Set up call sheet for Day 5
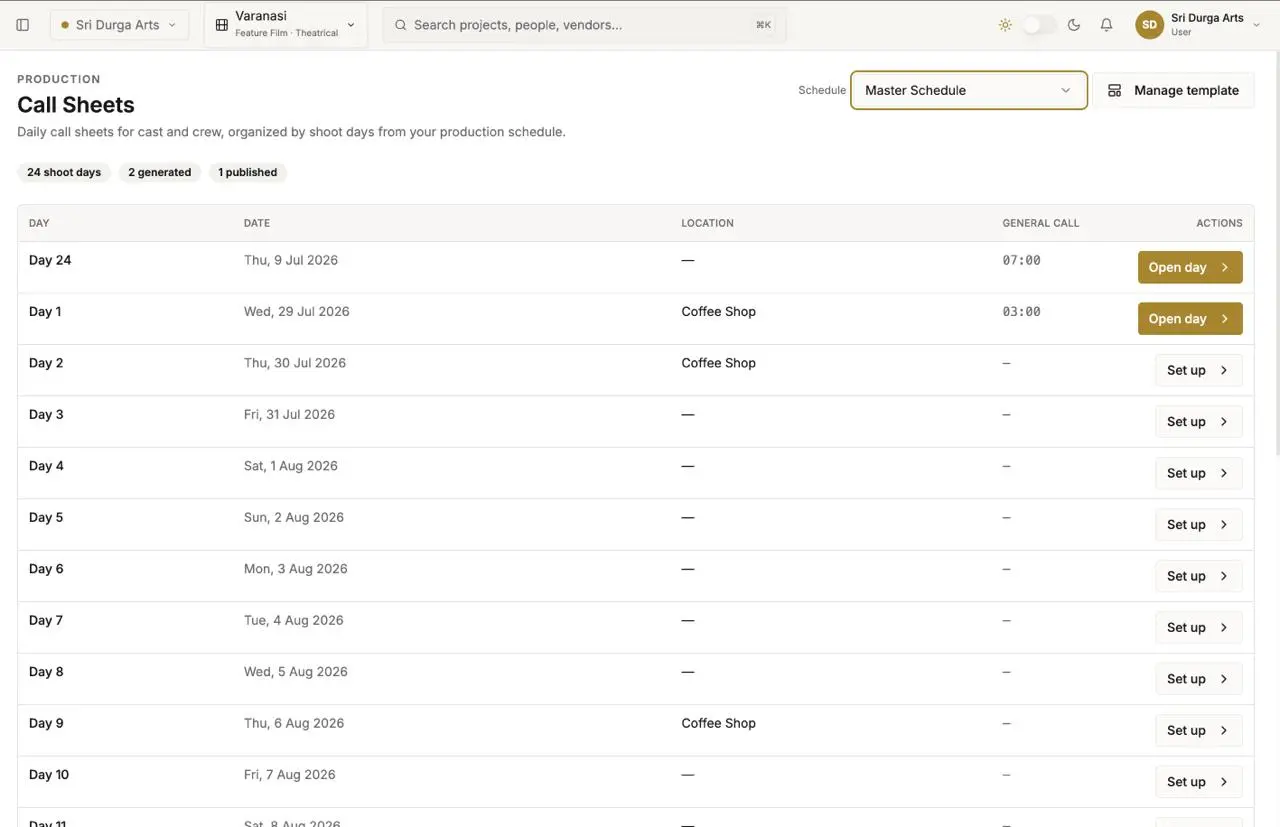 coord(1198,525)
